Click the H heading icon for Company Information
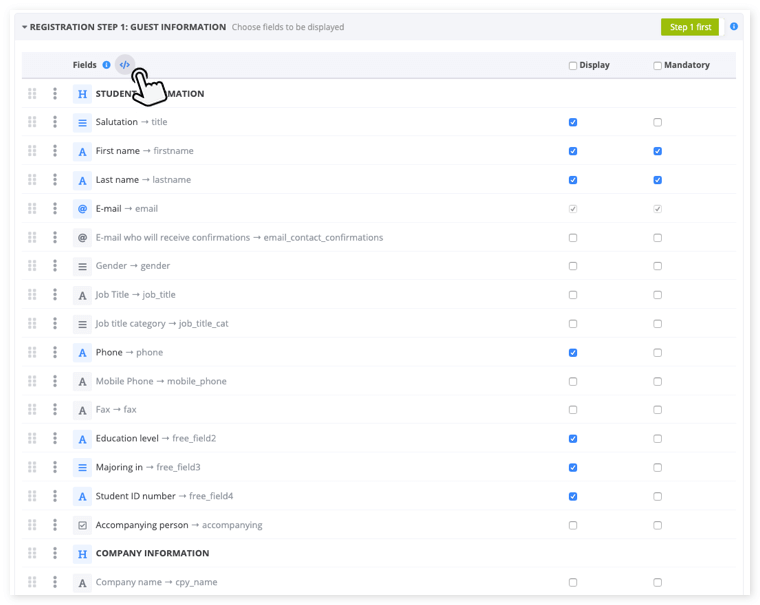The image size is (760, 605). pos(82,554)
